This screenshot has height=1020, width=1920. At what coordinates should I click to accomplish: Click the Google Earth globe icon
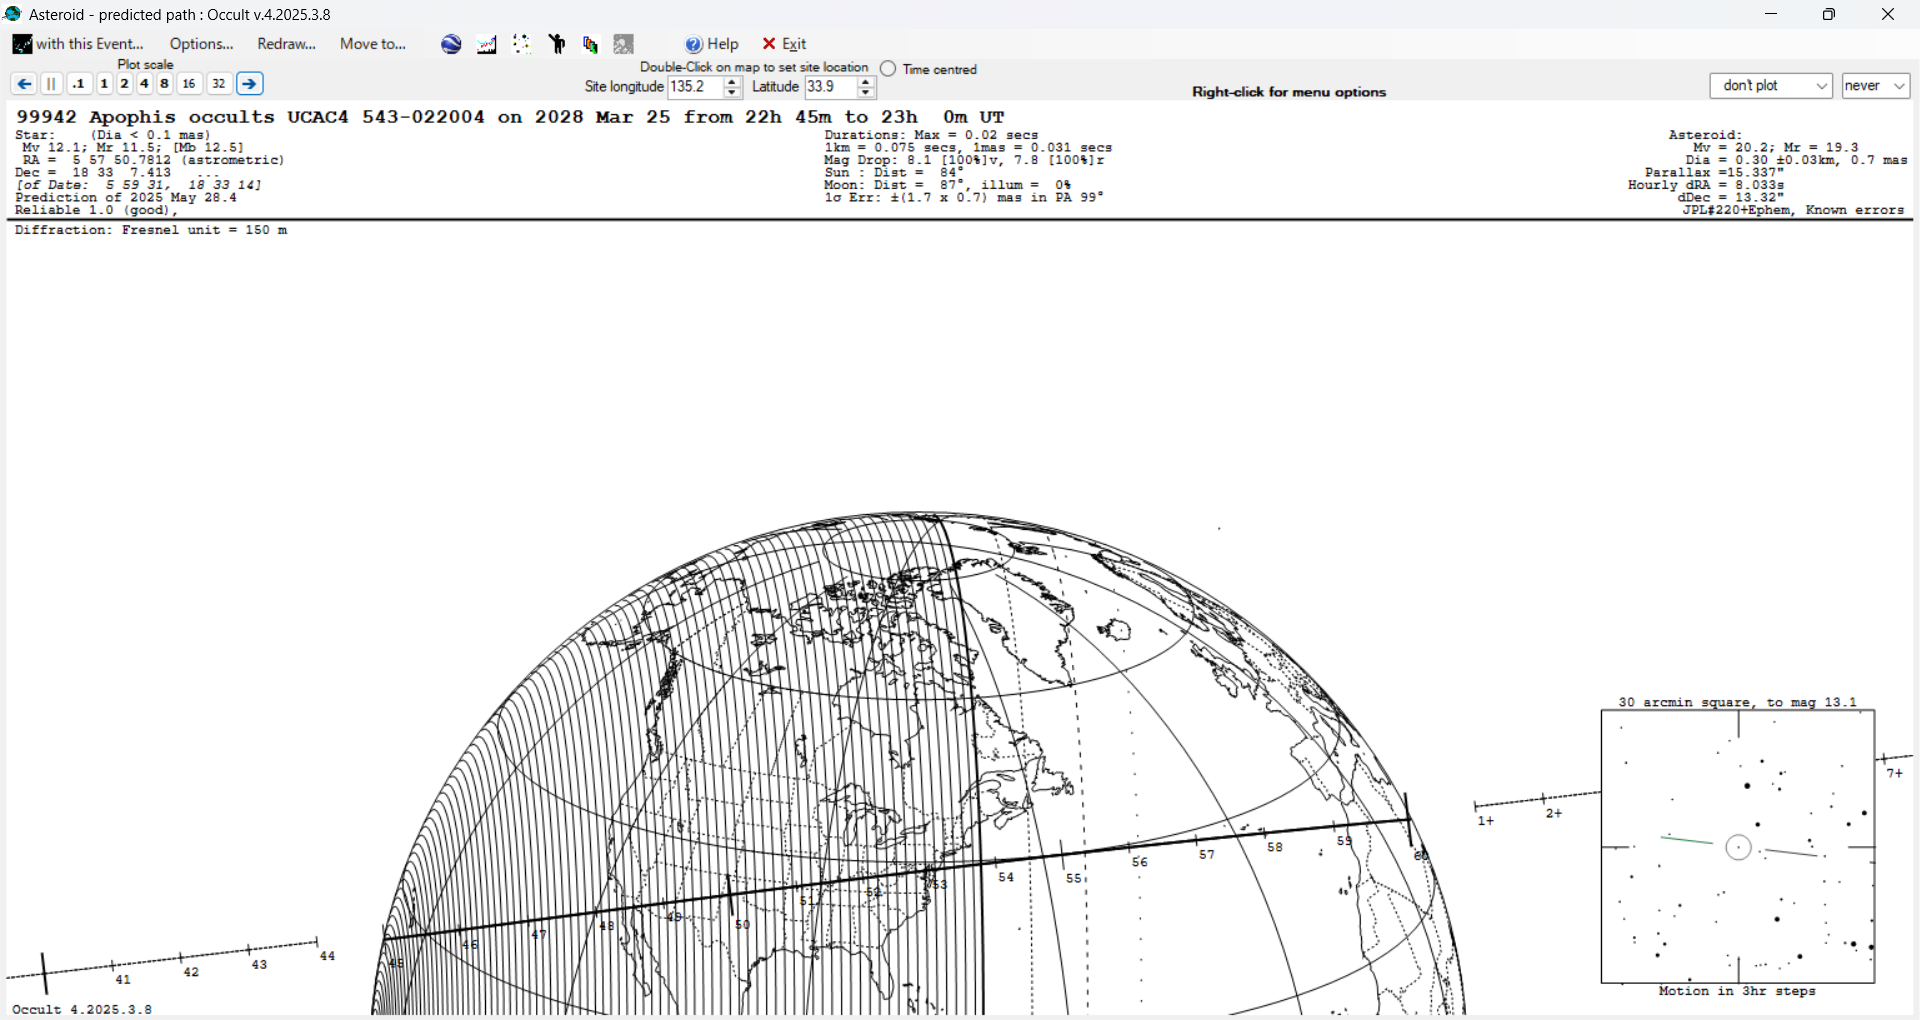click(451, 44)
